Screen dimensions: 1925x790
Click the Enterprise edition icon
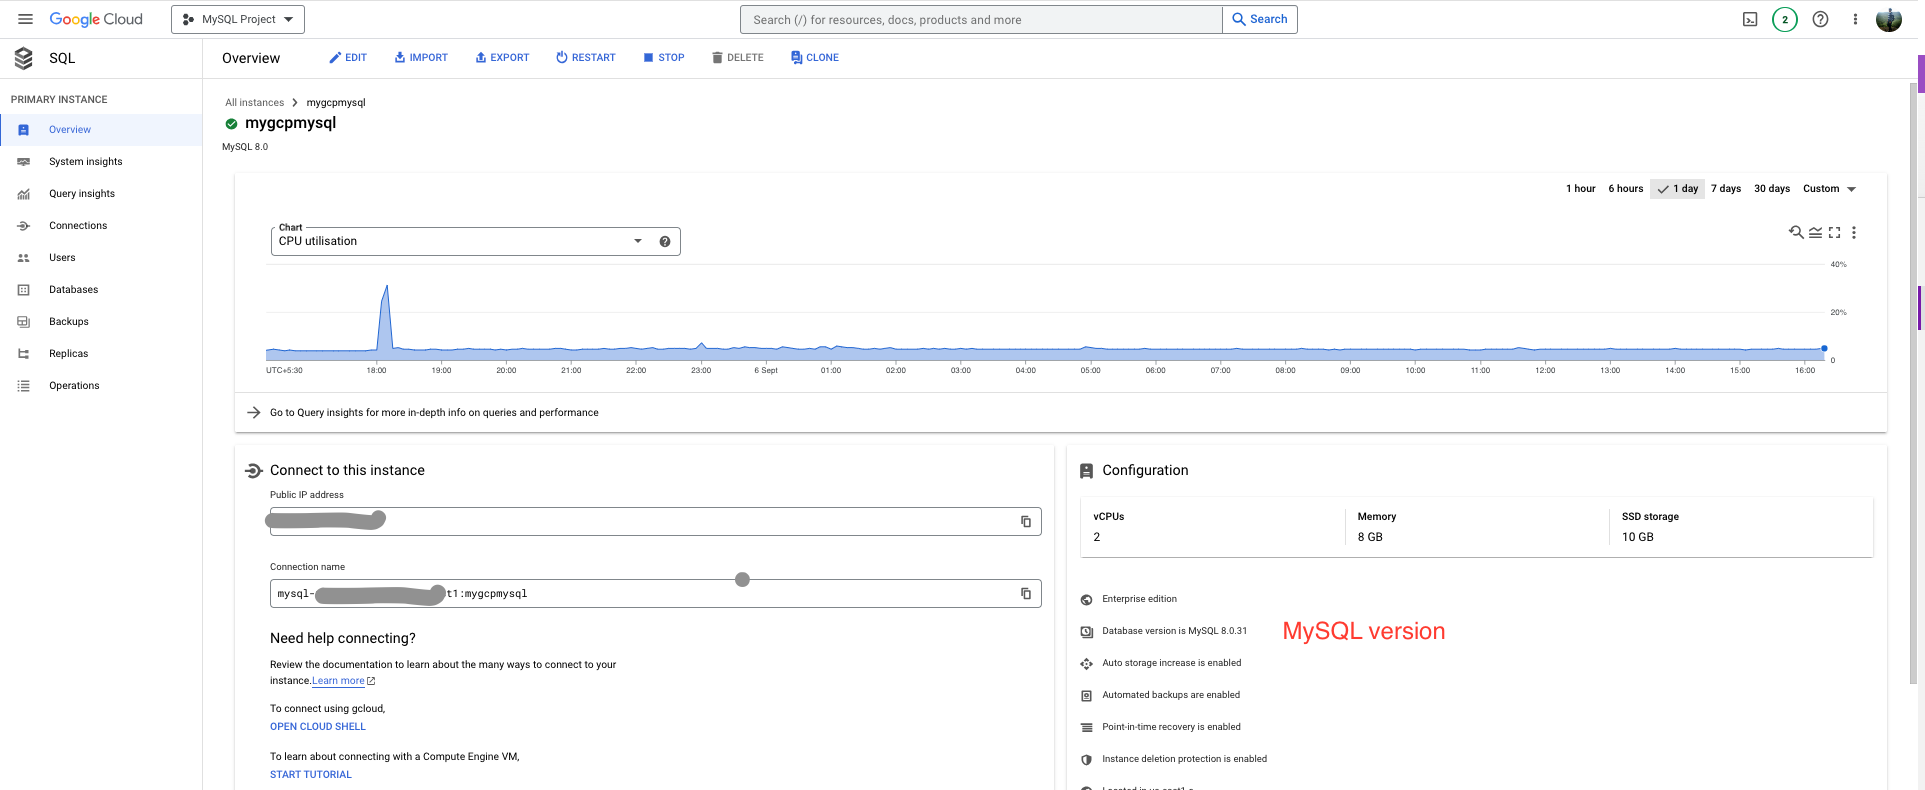click(x=1086, y=600)
